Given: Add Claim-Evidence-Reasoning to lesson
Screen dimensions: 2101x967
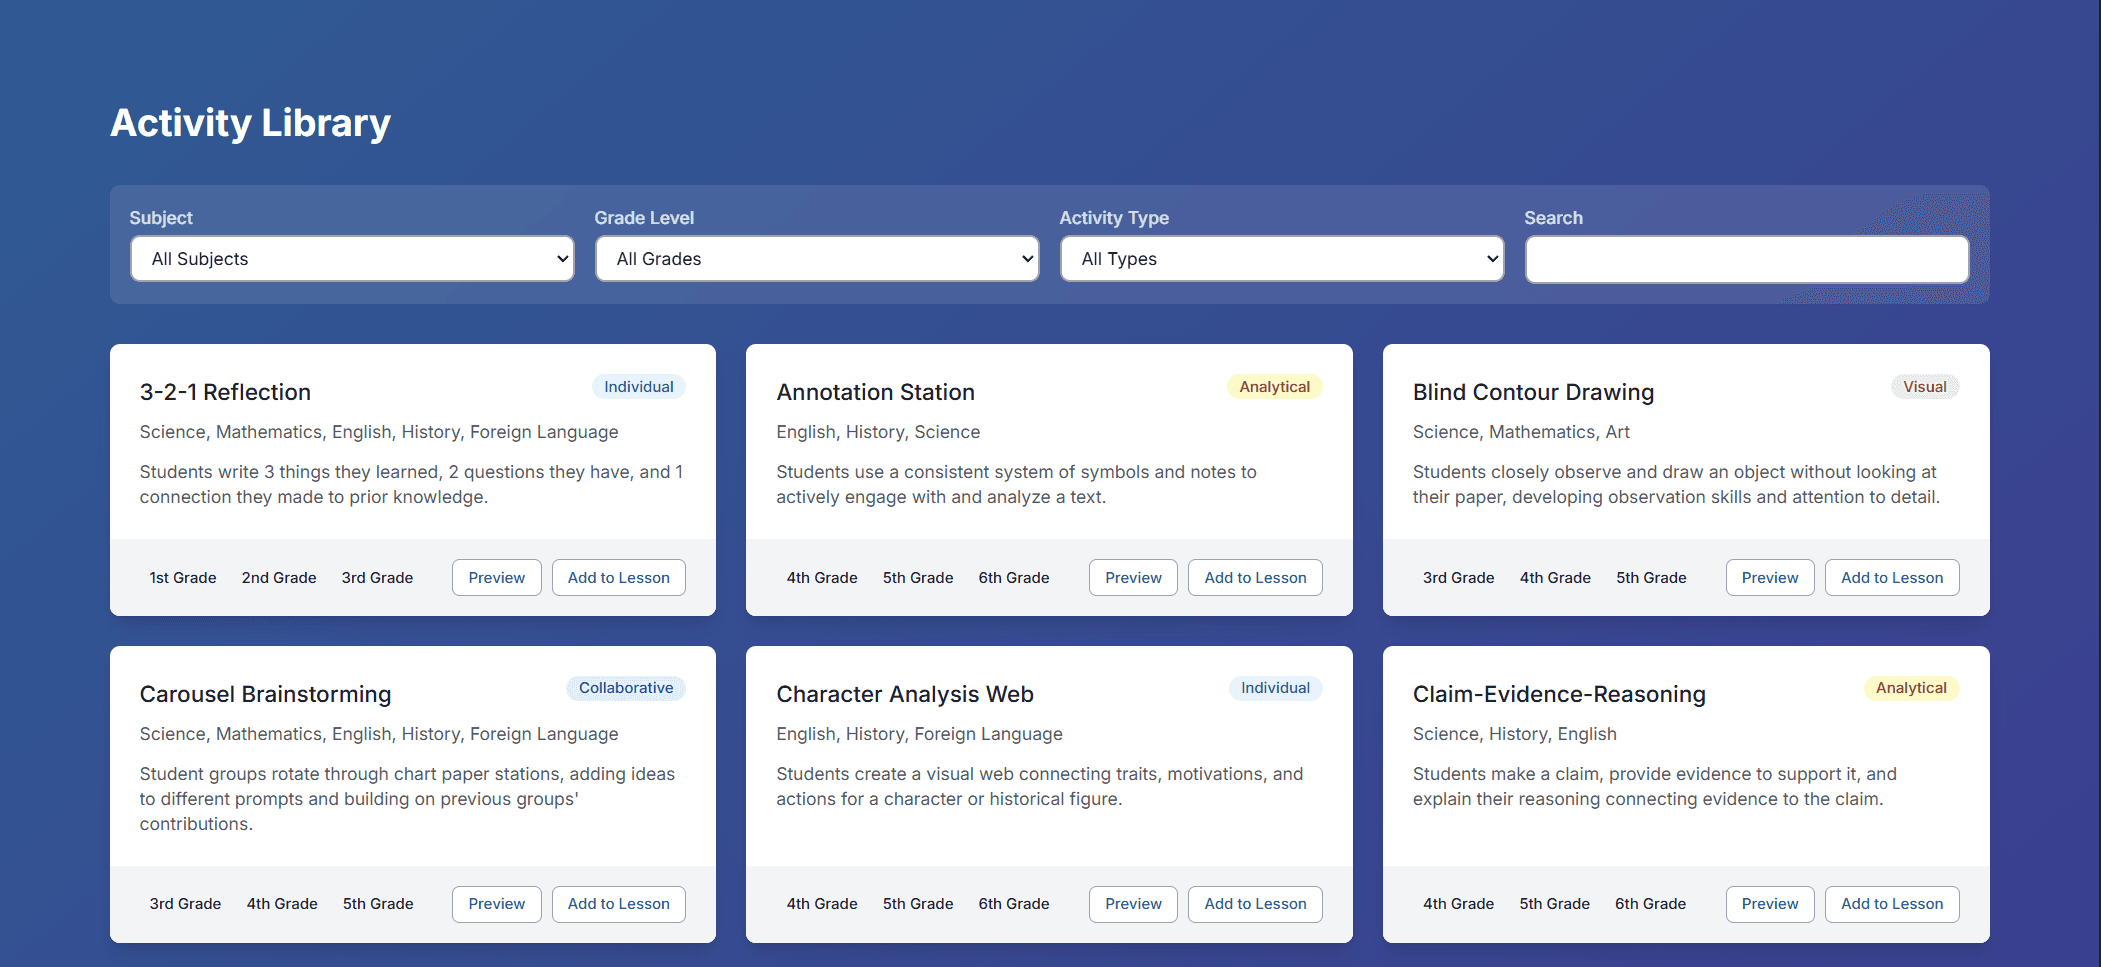Looking at the screenshot, I should click(x=1892, y=904).
